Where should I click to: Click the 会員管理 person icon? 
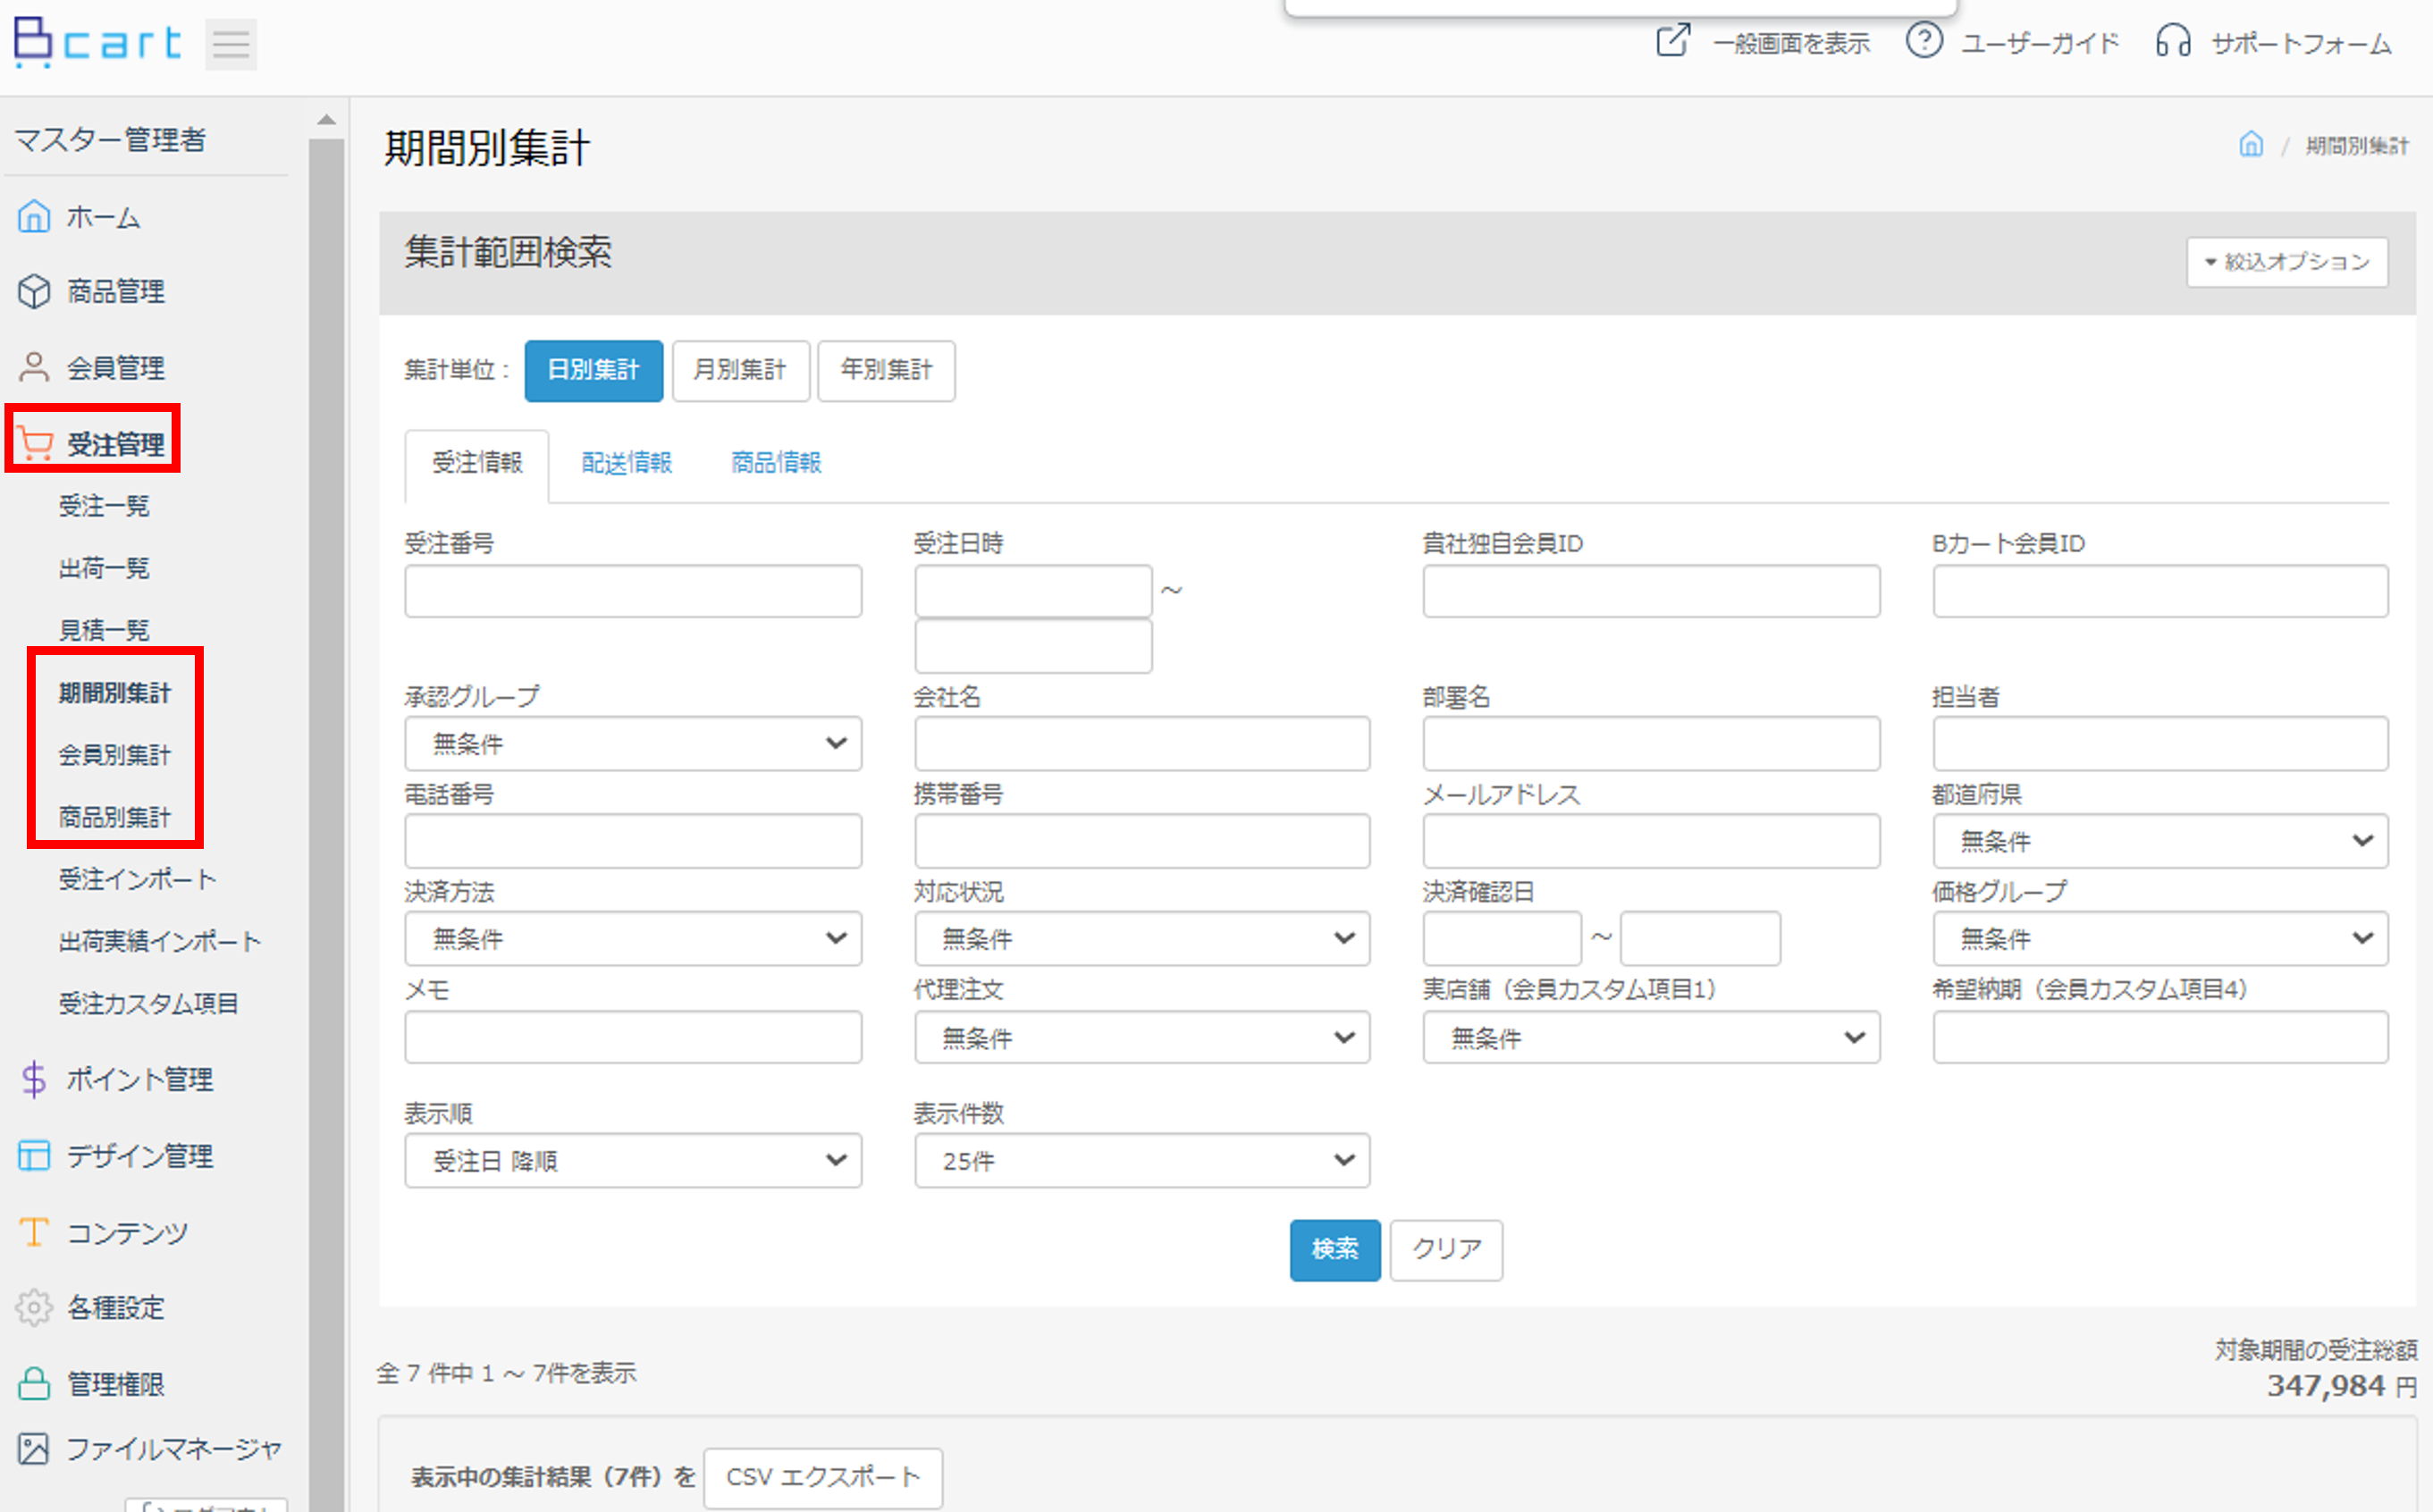34,367
